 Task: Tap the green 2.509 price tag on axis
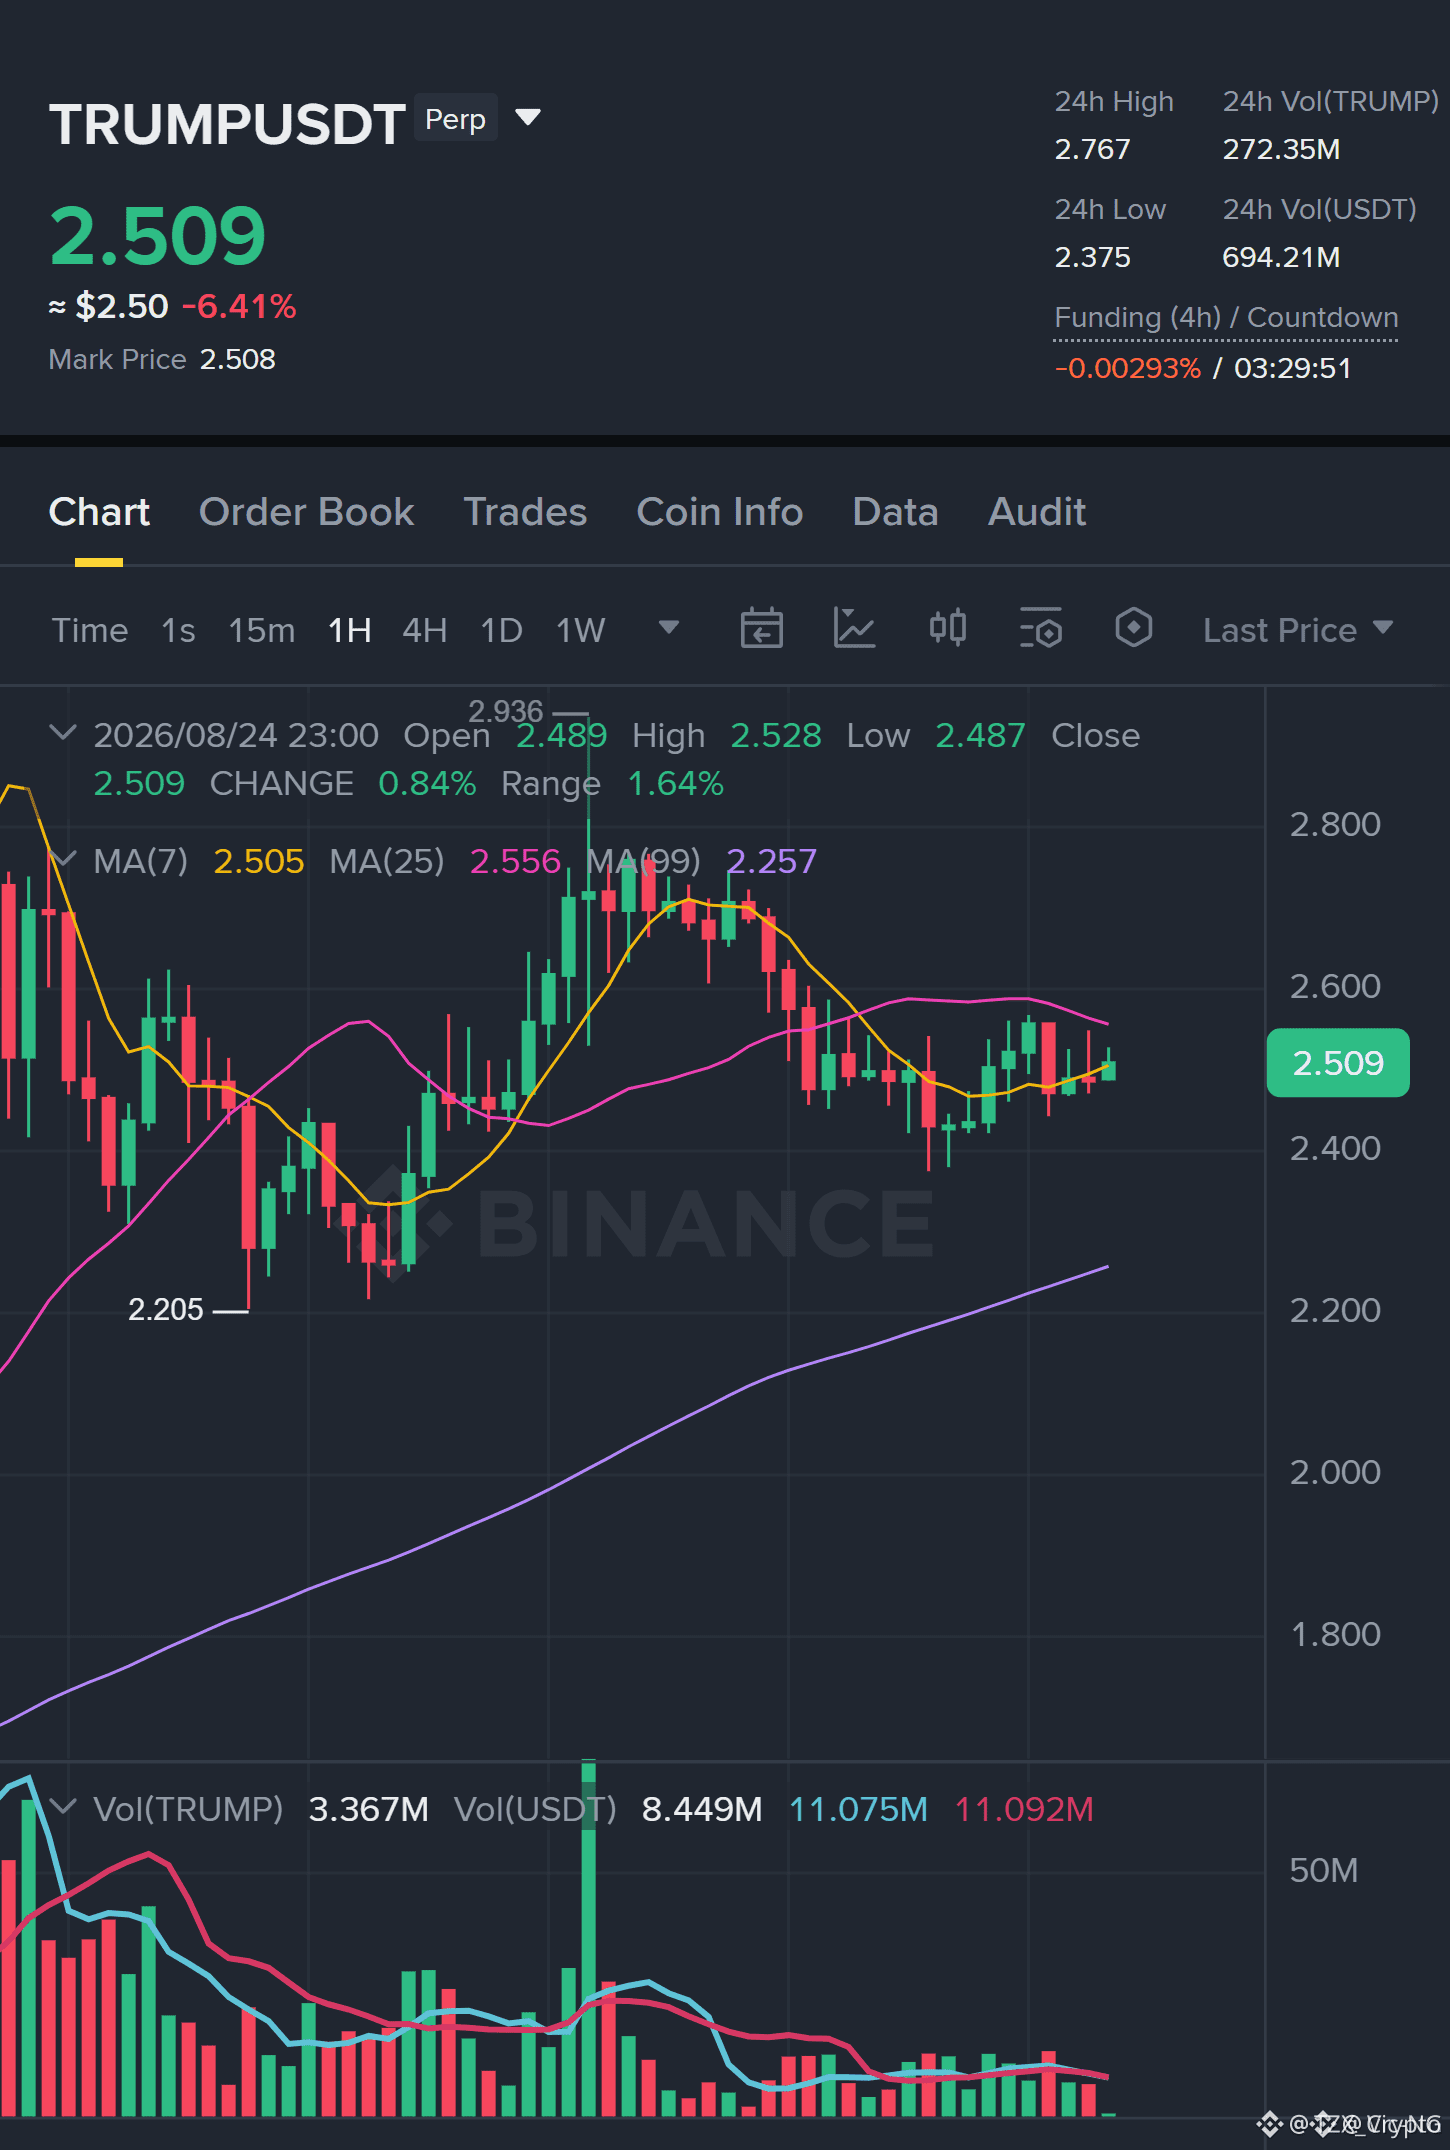[x=1338, y=1063]
